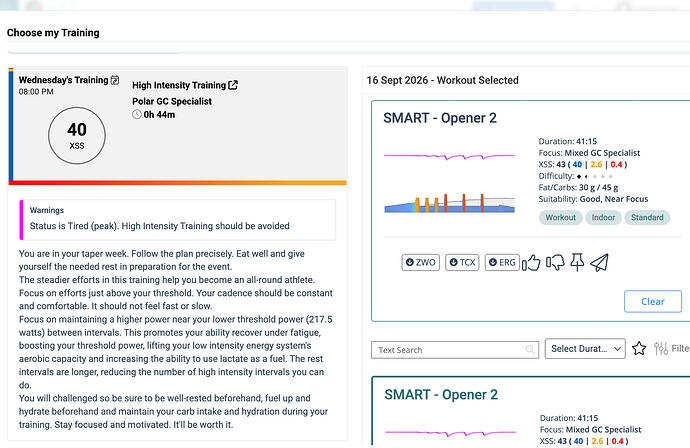Click the 'Choose my Training' title
Screen dimensions: 690x448
tap(53, 33)
